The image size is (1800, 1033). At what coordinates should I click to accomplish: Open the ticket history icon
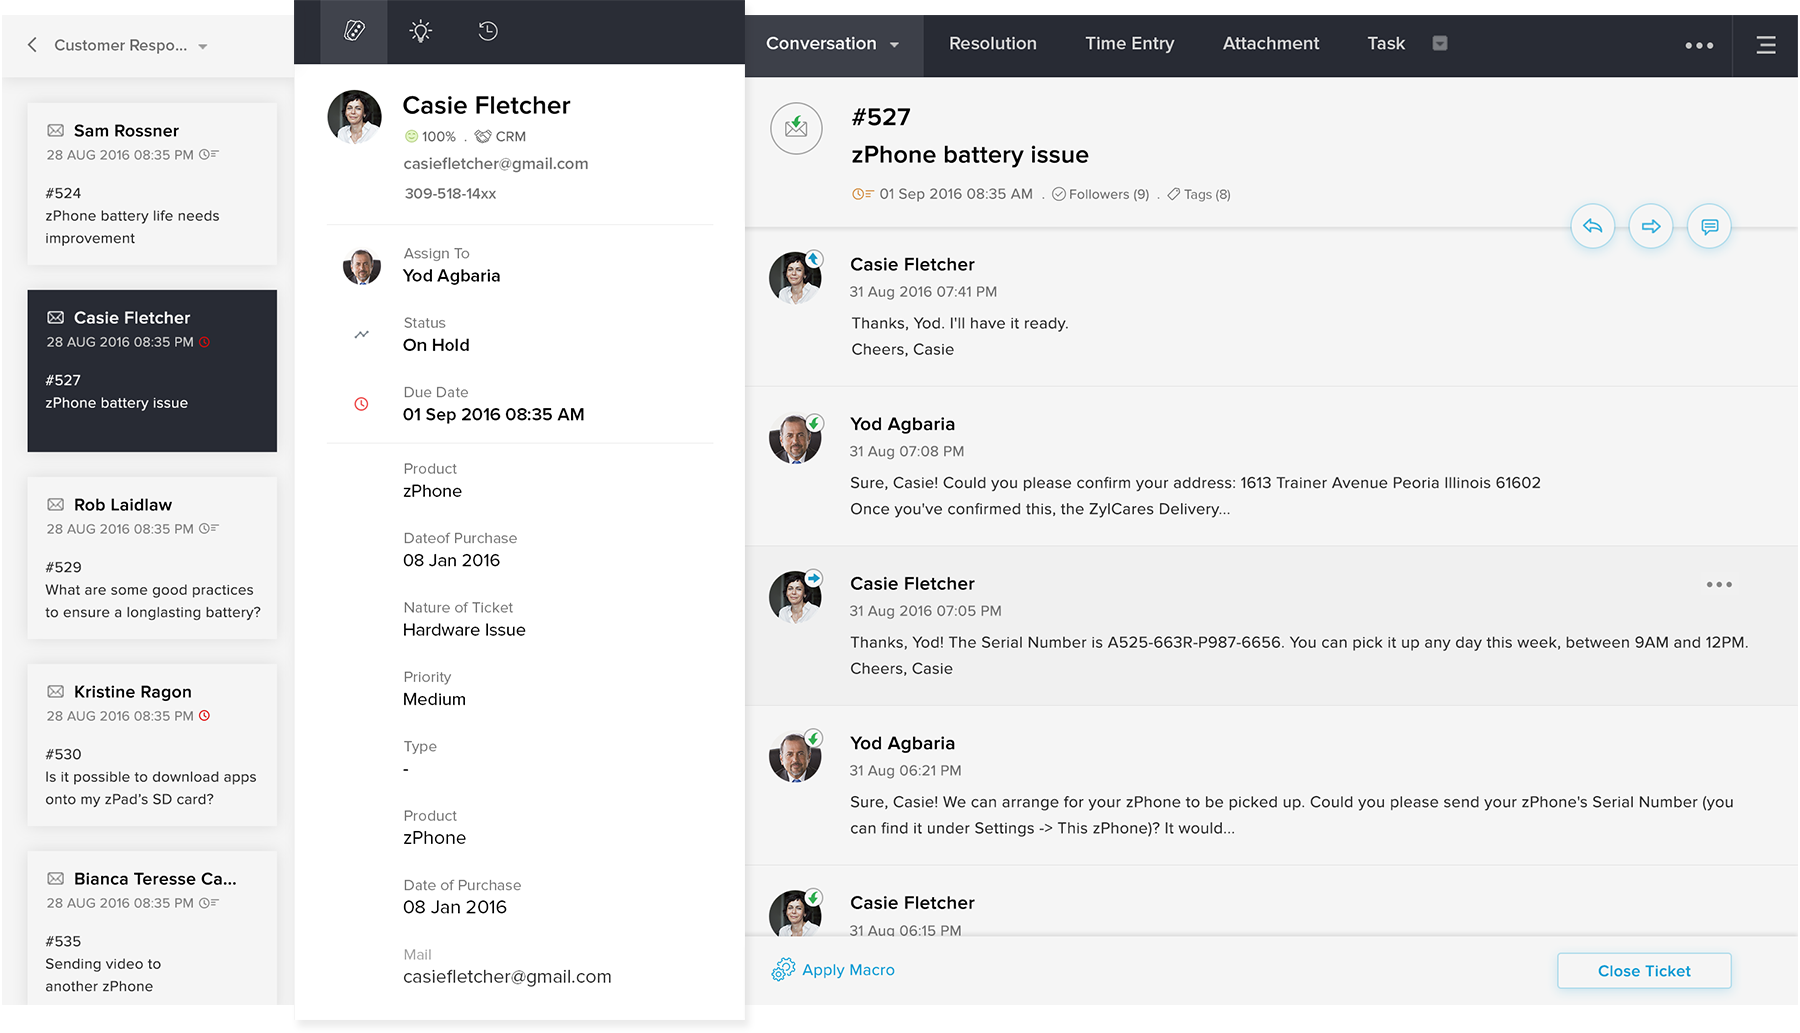pos(487,31)
